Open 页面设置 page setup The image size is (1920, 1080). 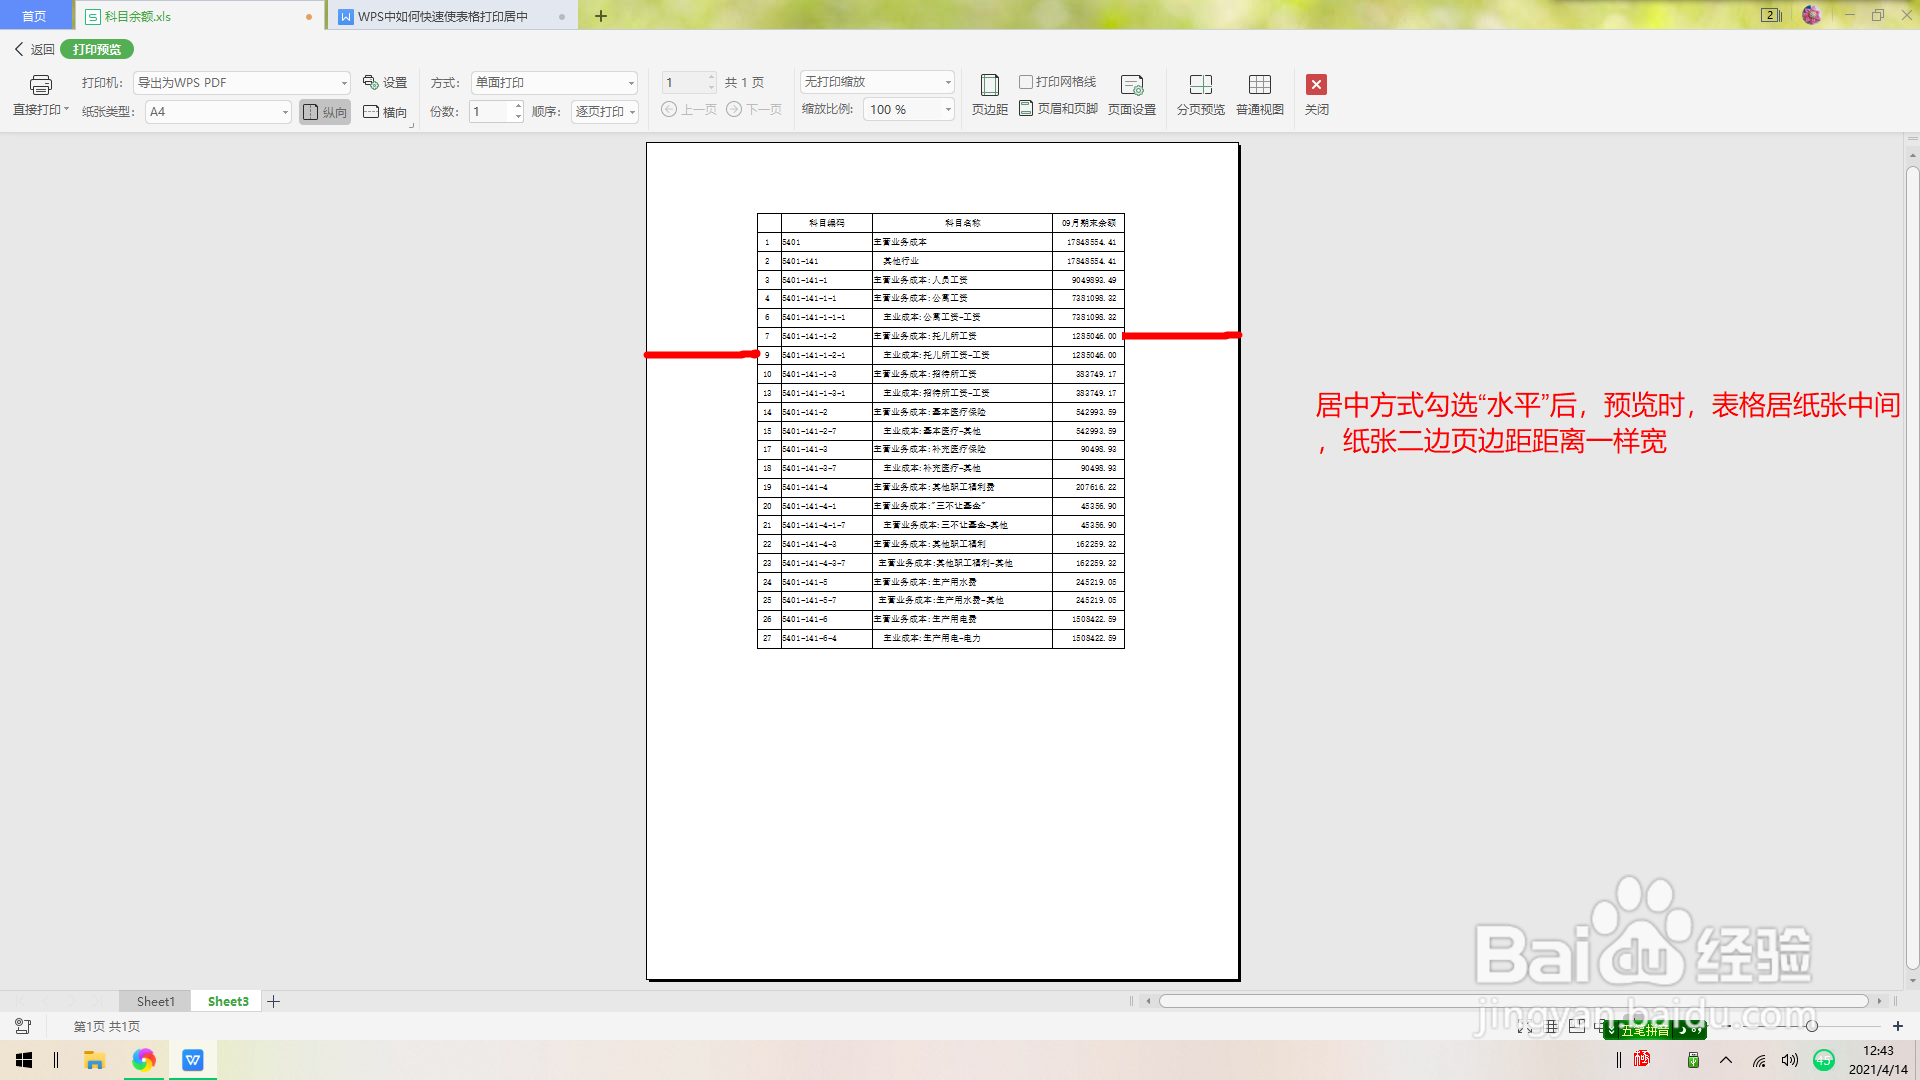coord(1131,93)
